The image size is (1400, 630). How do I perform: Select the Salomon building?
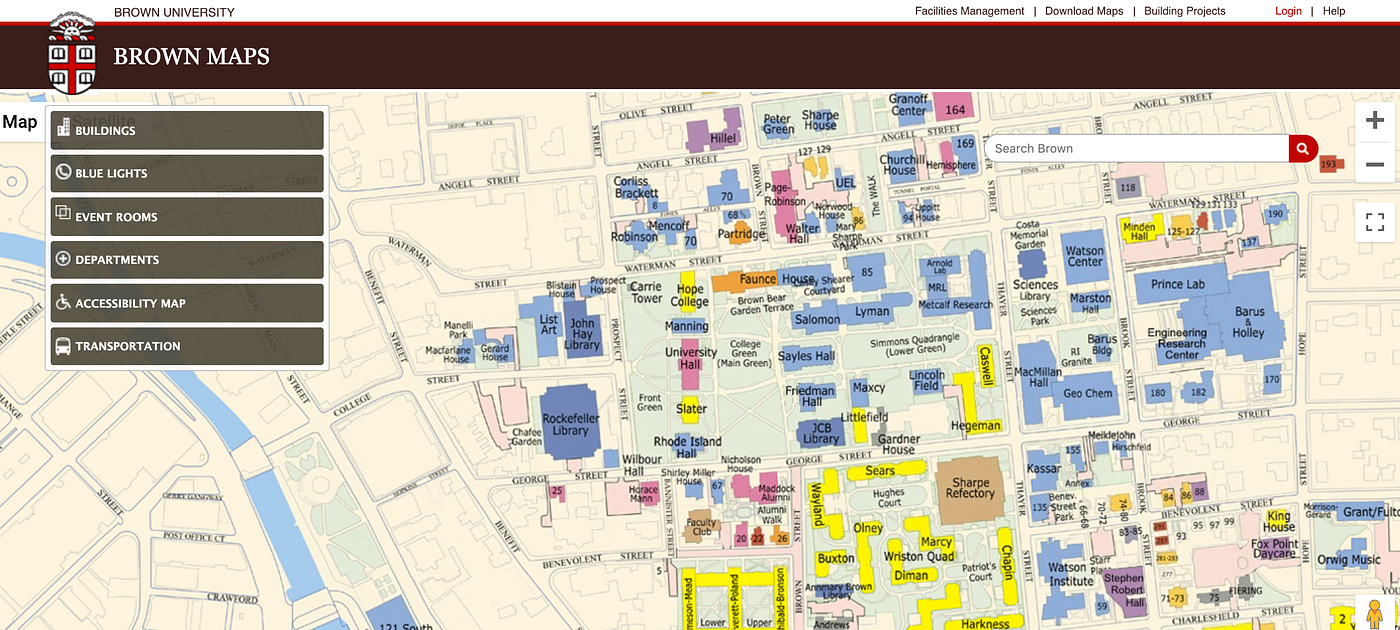coord(817,320)
